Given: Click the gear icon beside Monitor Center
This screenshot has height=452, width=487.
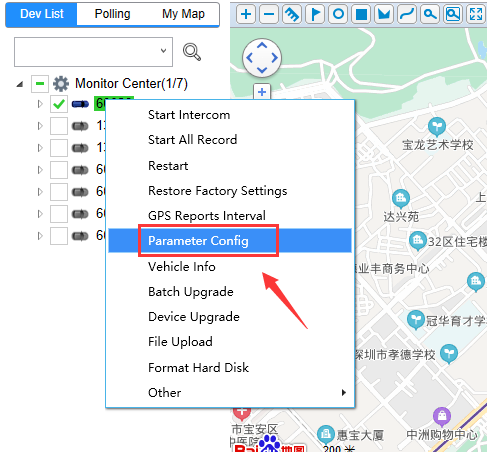Looking at the screenshot, I should [x=61, y=84].
